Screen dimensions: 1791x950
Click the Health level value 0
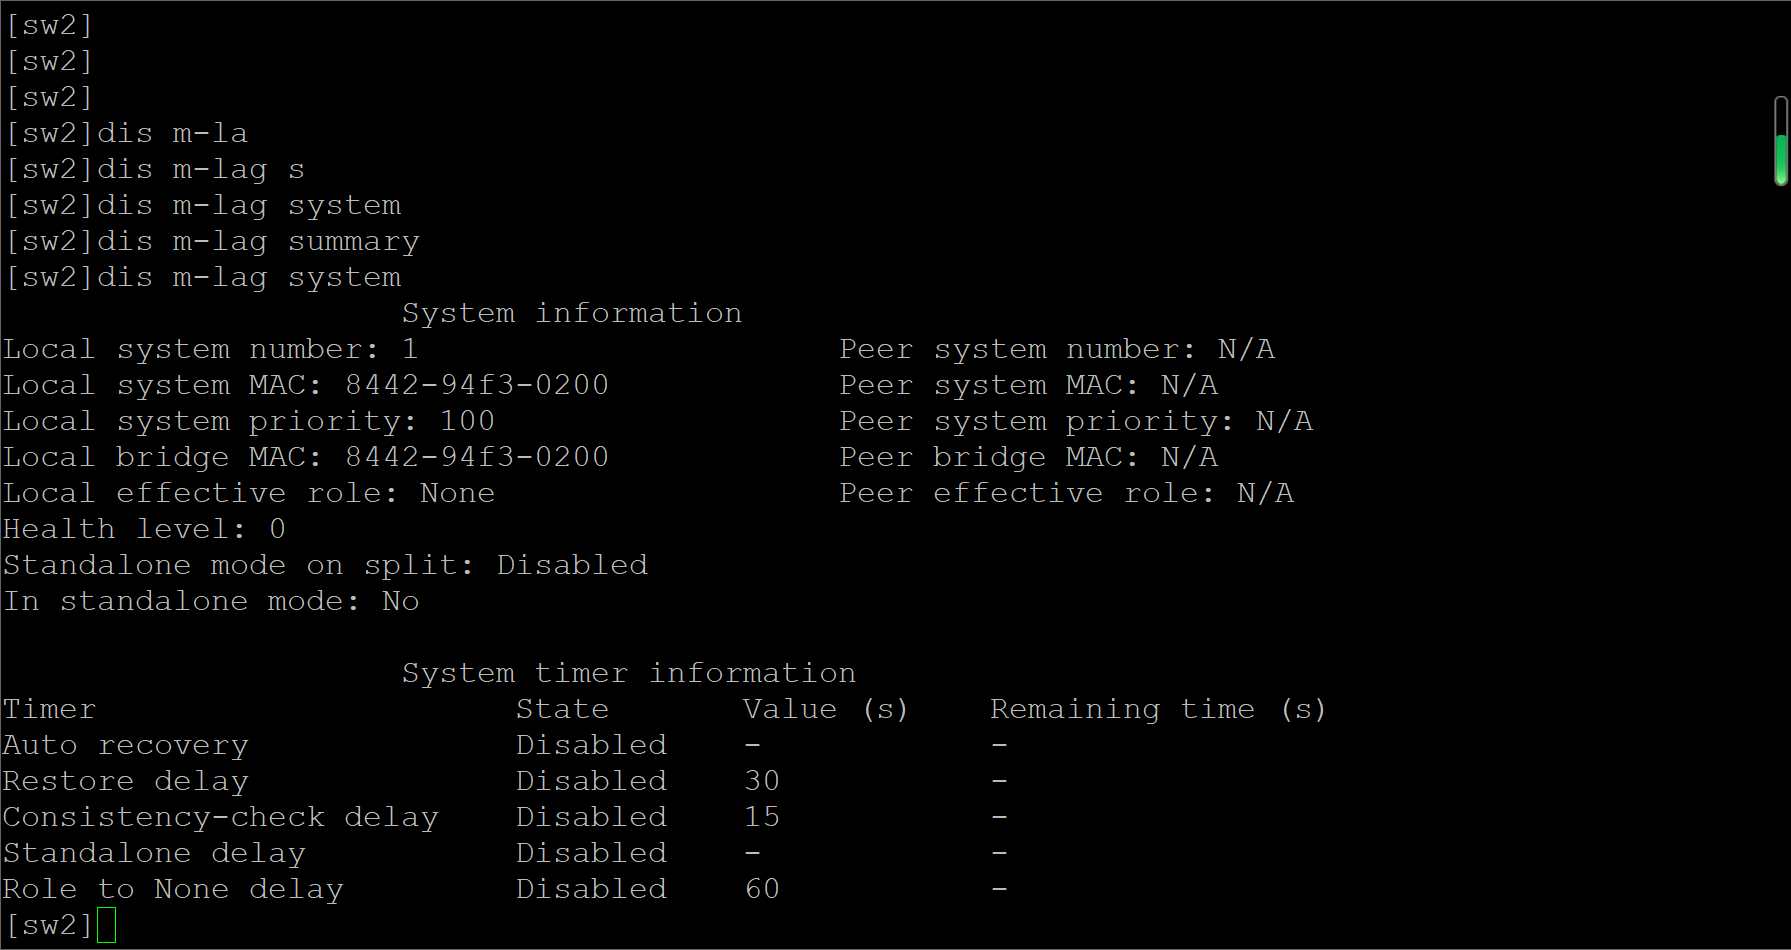click(277, 529)
